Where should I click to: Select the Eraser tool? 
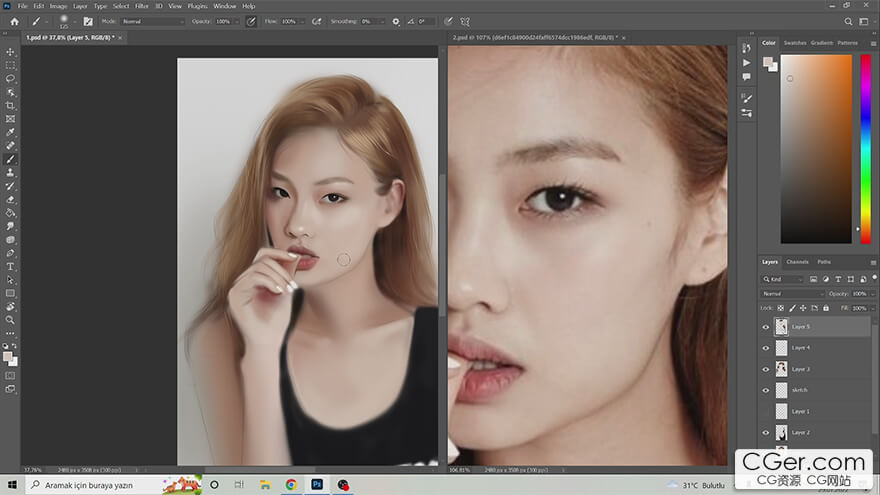(x=10, y=200)
